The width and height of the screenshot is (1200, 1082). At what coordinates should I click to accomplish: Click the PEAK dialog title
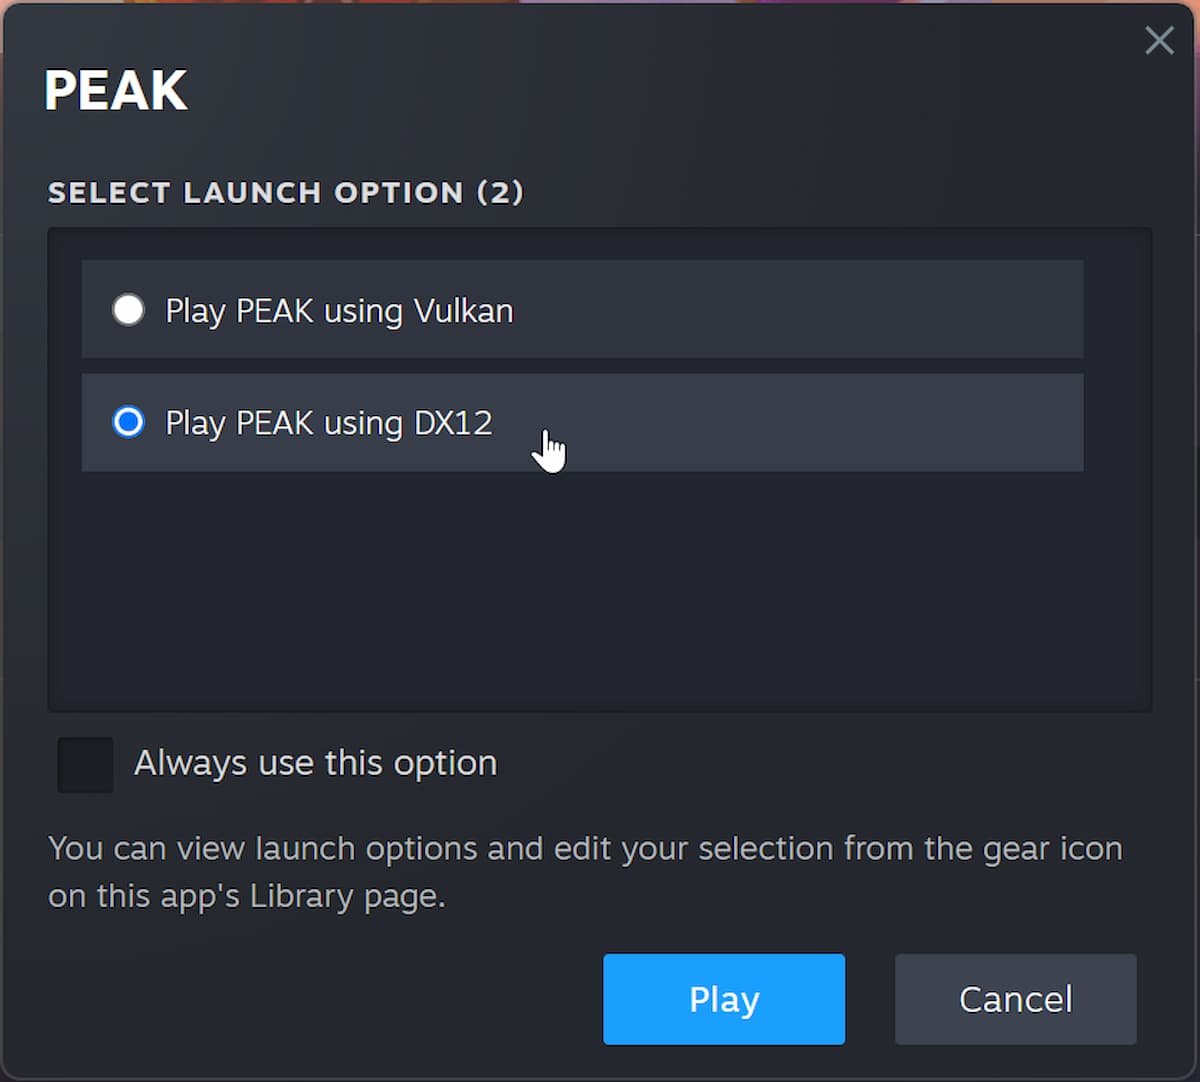pyautogui.click(x=116, y=91)
